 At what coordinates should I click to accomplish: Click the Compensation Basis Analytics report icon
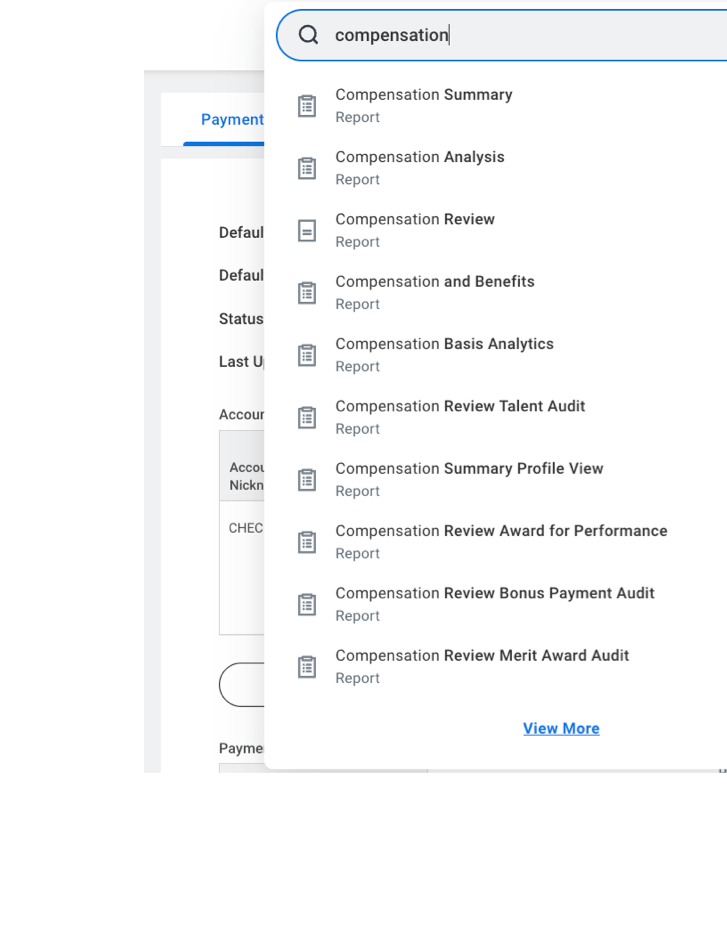pos(307,355)
